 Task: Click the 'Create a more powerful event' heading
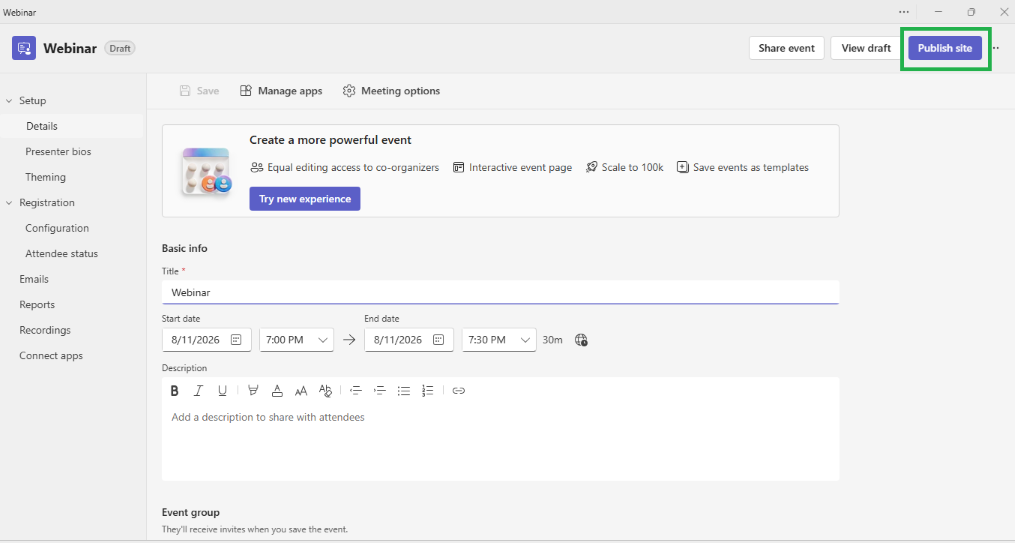330,140
